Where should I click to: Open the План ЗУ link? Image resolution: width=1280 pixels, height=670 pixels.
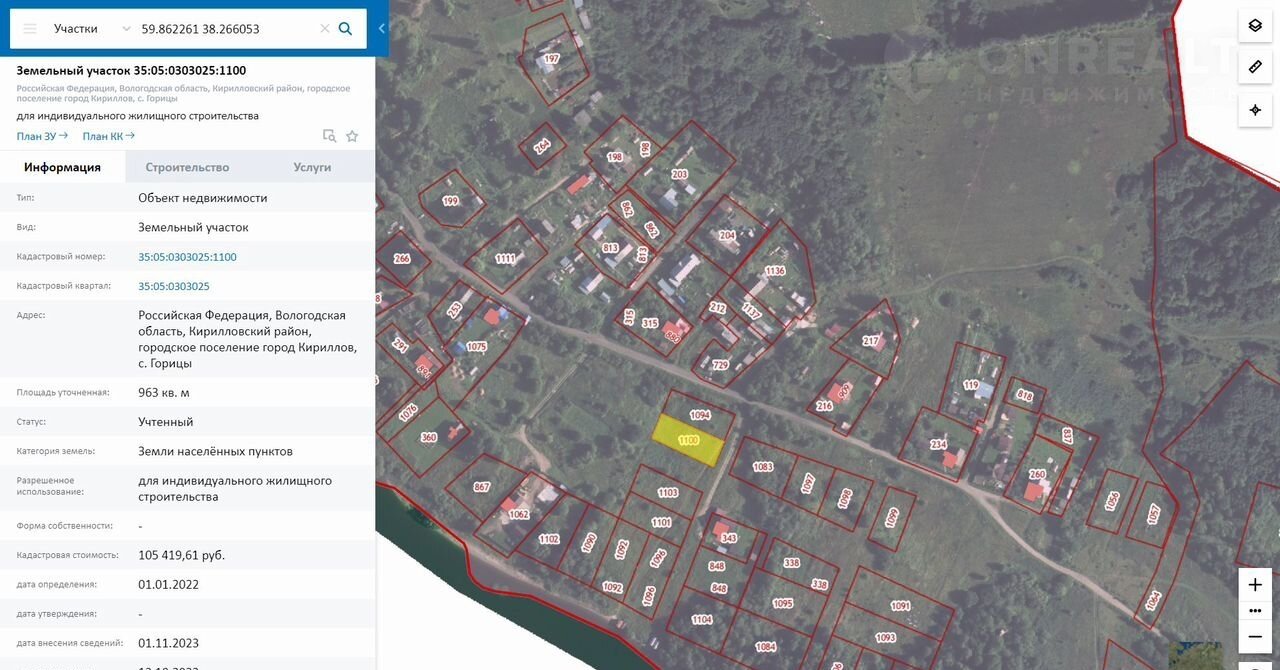click(x=42, y=136)
